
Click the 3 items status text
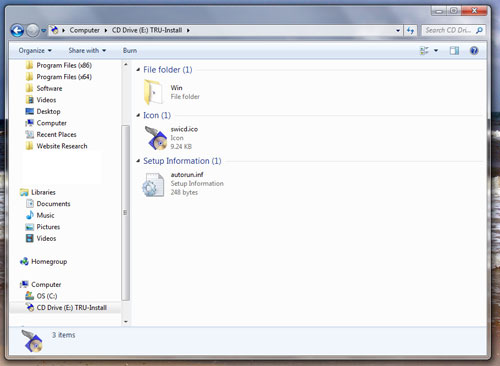63,335
